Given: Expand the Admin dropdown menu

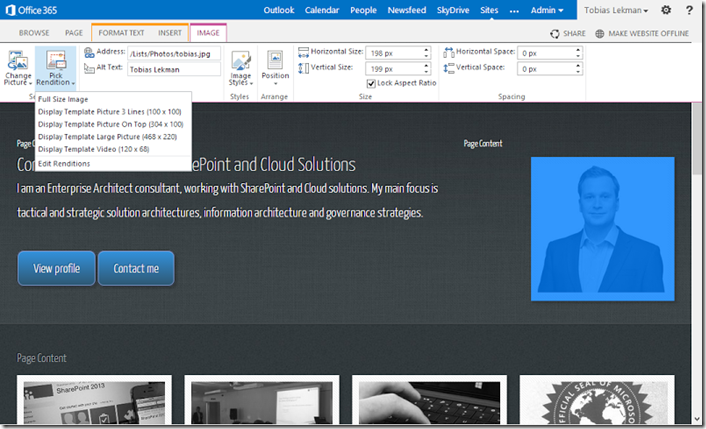Looking at the screenshot, I should (547, 10).
